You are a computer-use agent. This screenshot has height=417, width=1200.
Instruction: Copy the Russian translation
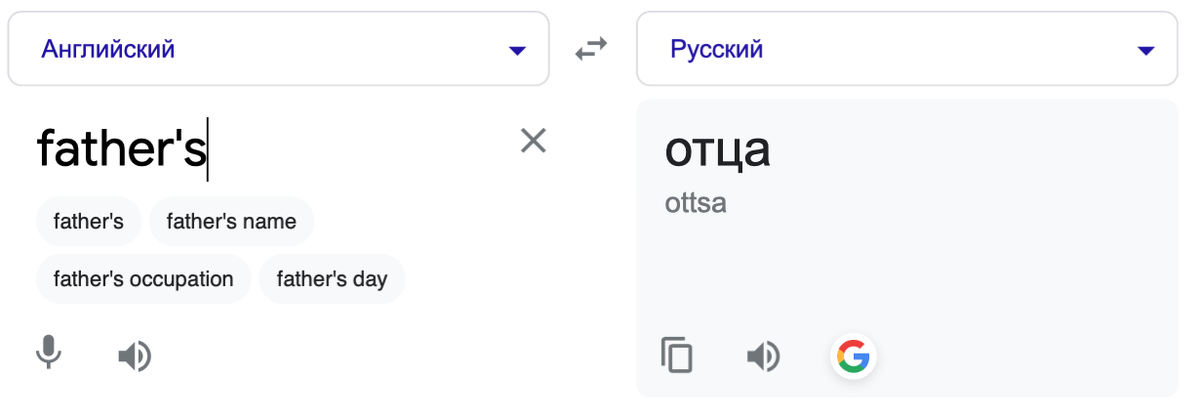coord(677,355)
